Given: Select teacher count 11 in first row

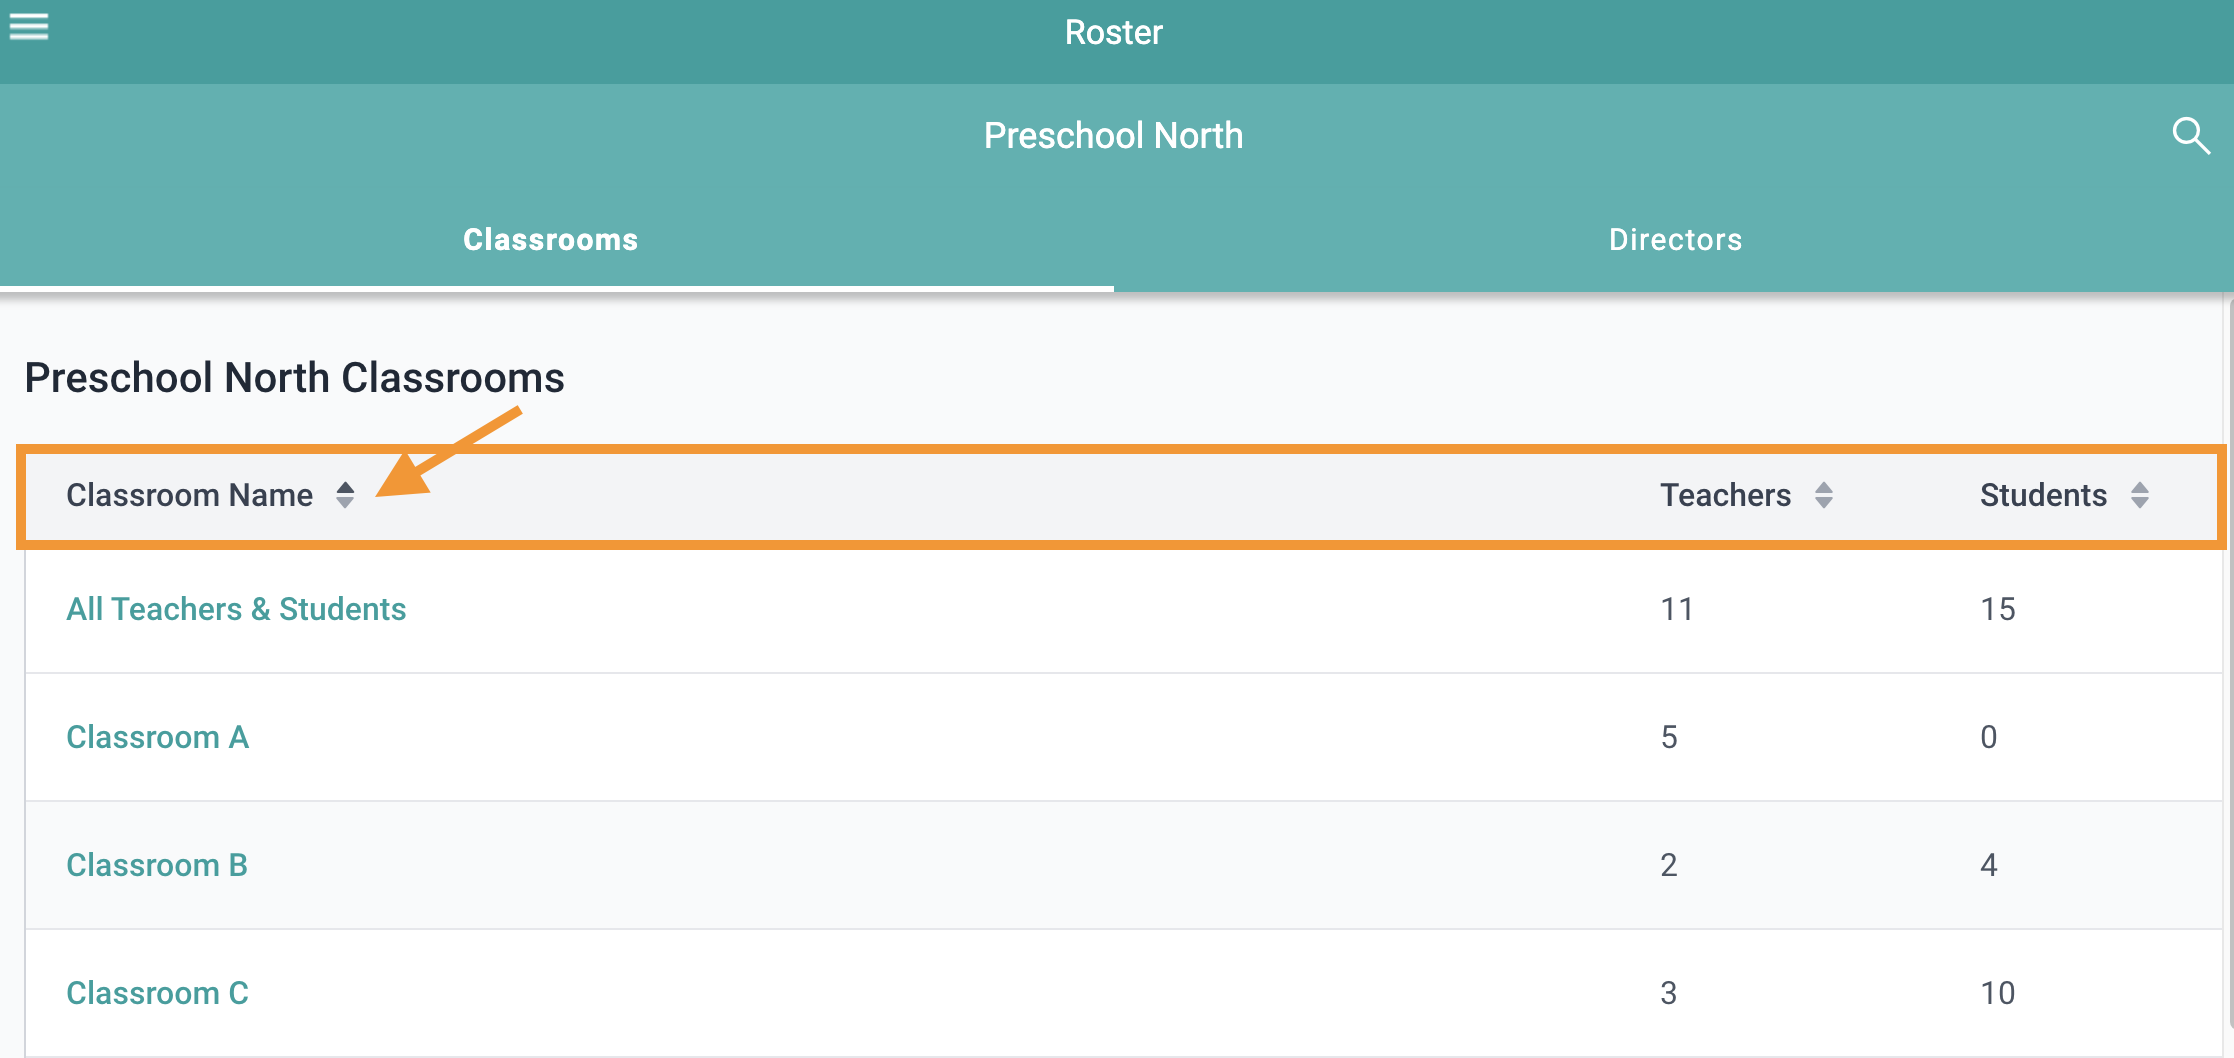Looking at the screenshot, I should 1677,609.
